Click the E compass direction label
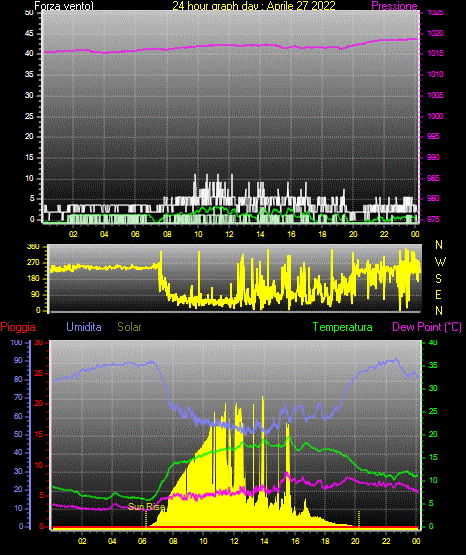This screenshot has width=466, height=555. pyautogui.click(x=438, y=294)
